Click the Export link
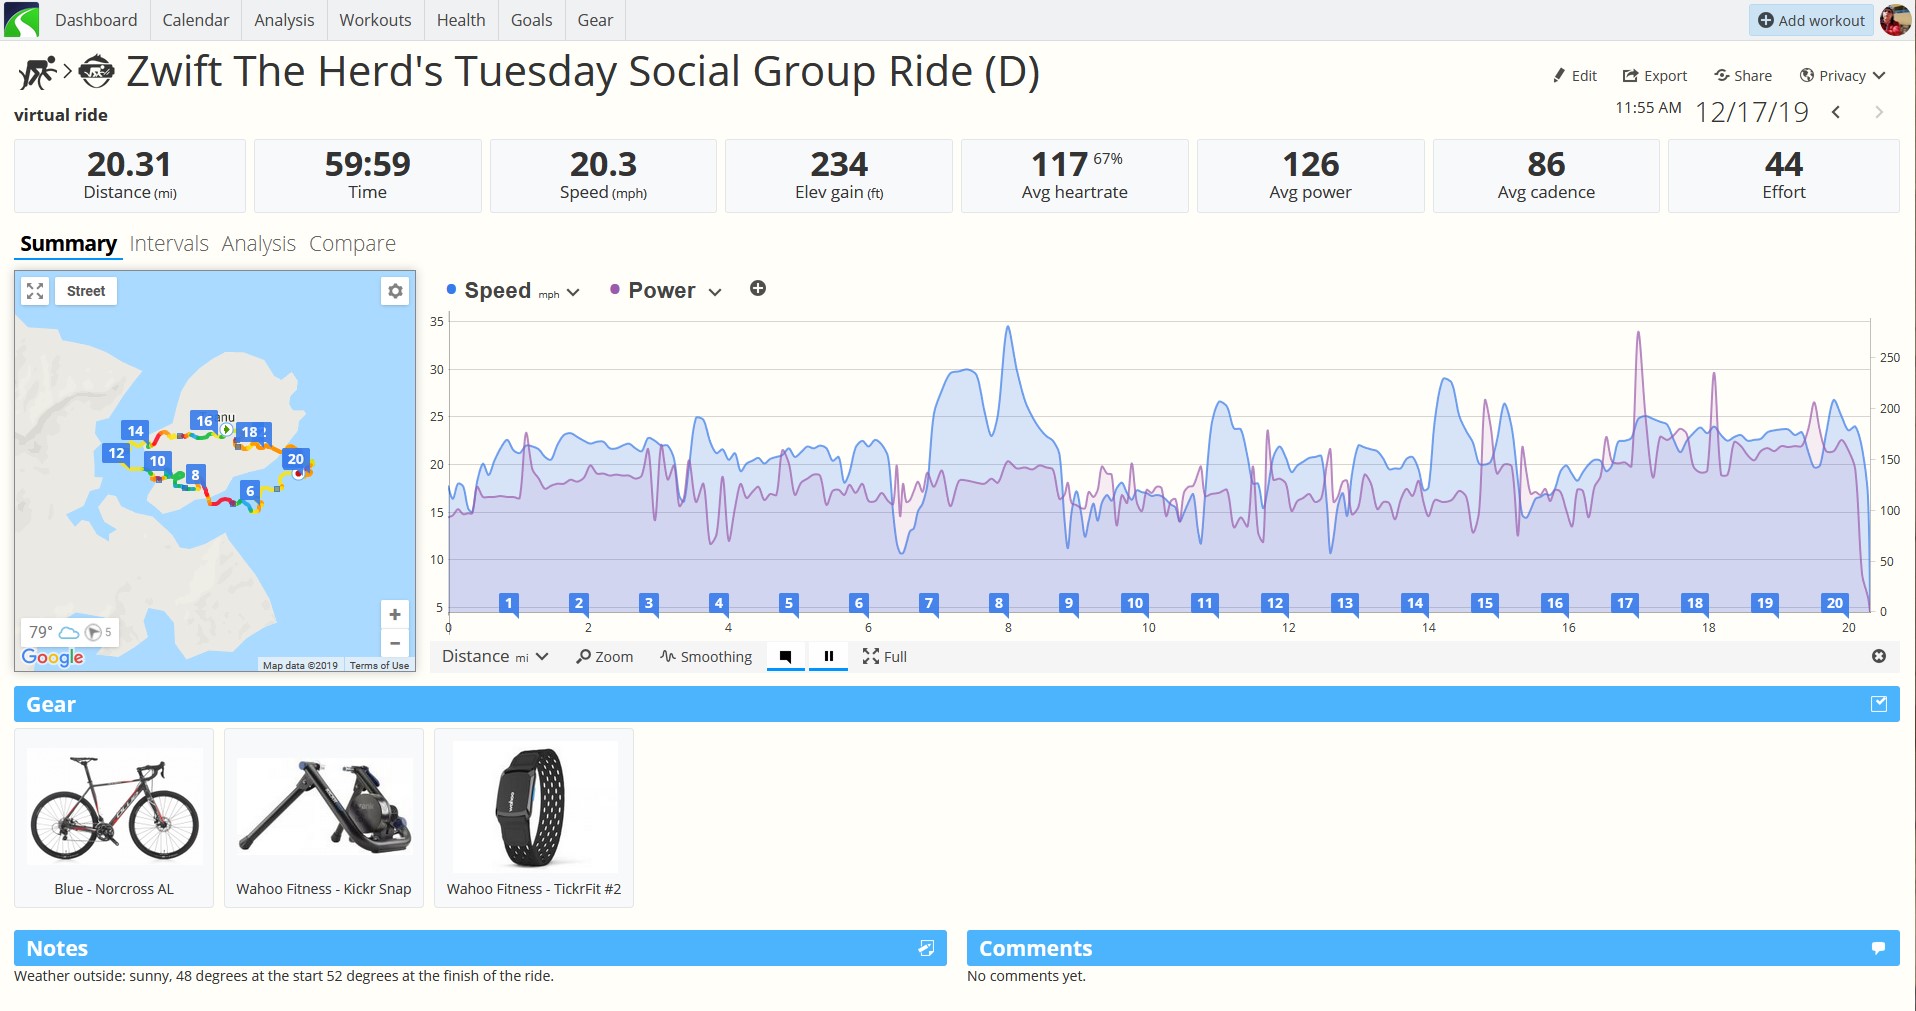The height and width of the screenshot is (1011, 1916). 1654,76
